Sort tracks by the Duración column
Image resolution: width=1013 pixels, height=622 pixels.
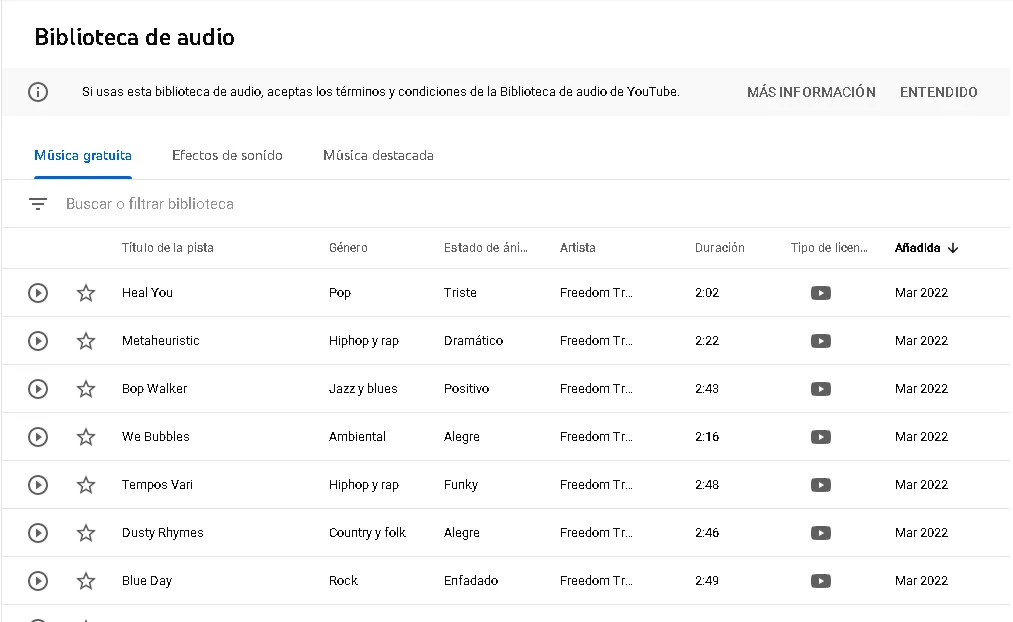click(719, 247)
